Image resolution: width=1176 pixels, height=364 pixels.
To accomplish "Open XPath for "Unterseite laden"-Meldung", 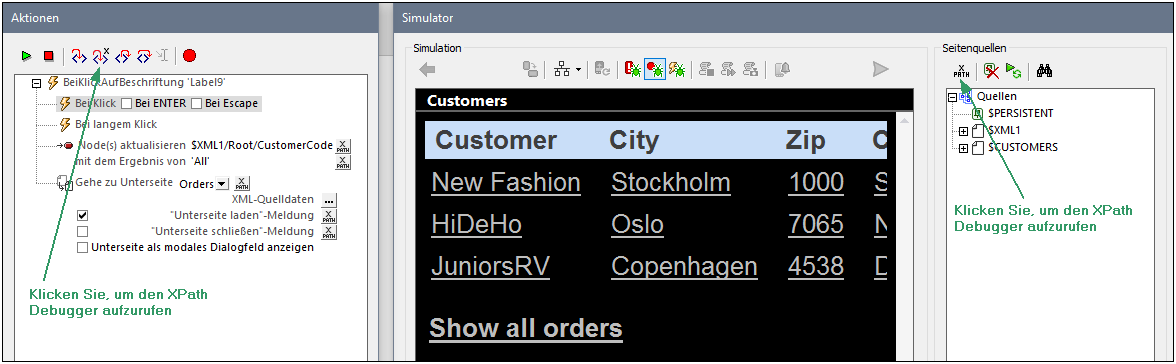I will click(329, 216).
